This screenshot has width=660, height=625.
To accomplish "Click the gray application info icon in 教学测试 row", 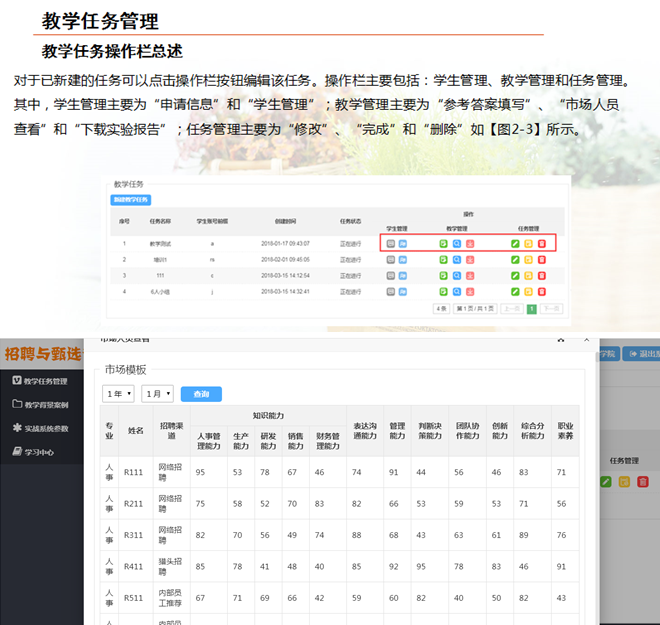I will [x=390, y=243].
